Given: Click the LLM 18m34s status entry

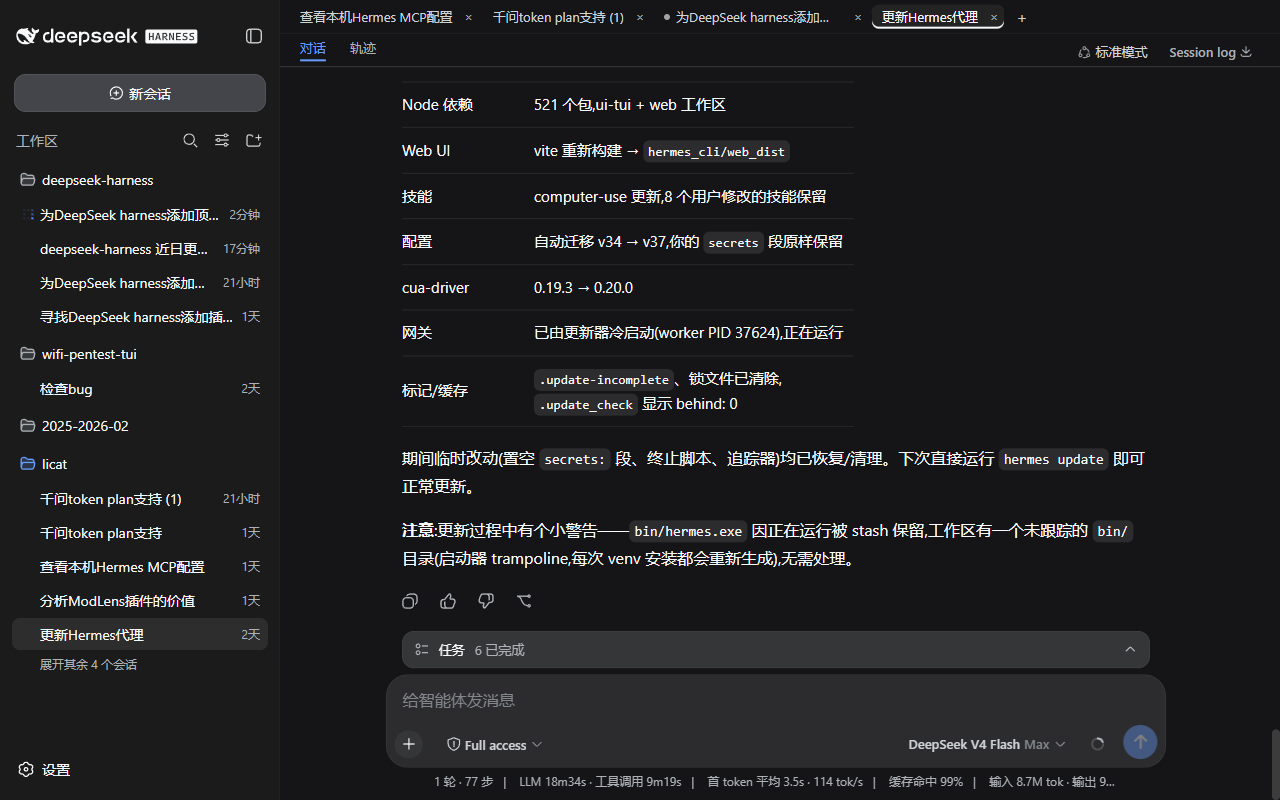Looking at the screenshot, I should click(x=600, y=782).
